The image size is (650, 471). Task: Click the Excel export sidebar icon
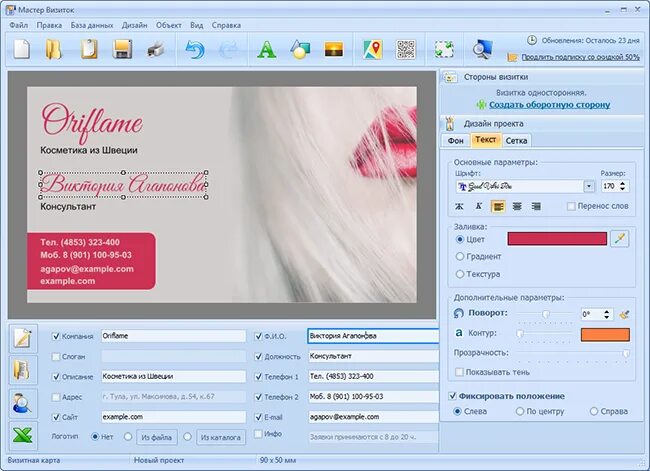[23, 435]
